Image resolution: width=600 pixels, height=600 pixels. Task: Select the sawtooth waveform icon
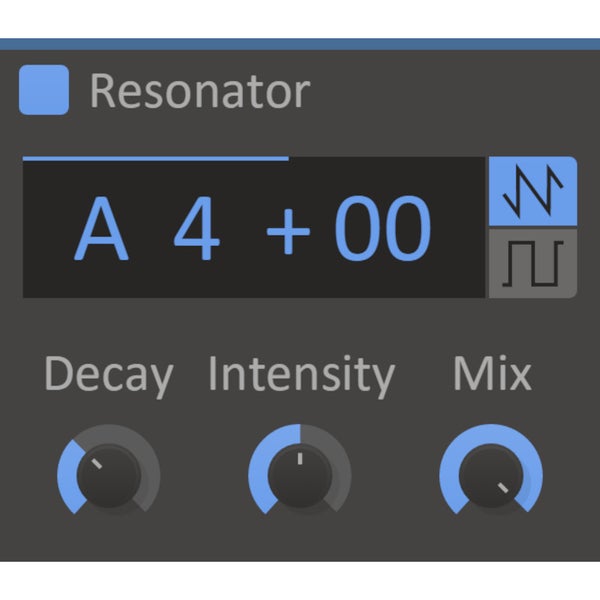click(x=533, y=191)
